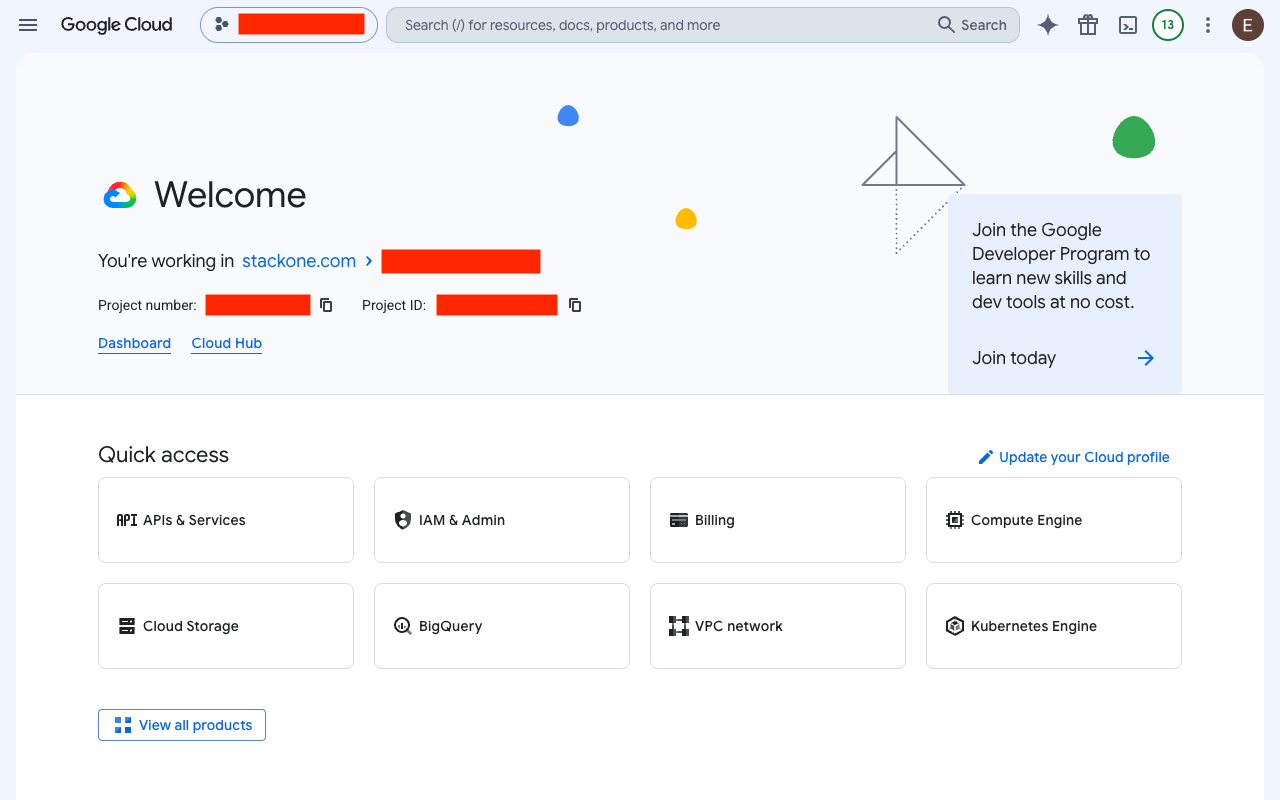1280x800 pixels.
Task: Click the Kubernetes Engine hexagon icon
Action: point(955,626)
